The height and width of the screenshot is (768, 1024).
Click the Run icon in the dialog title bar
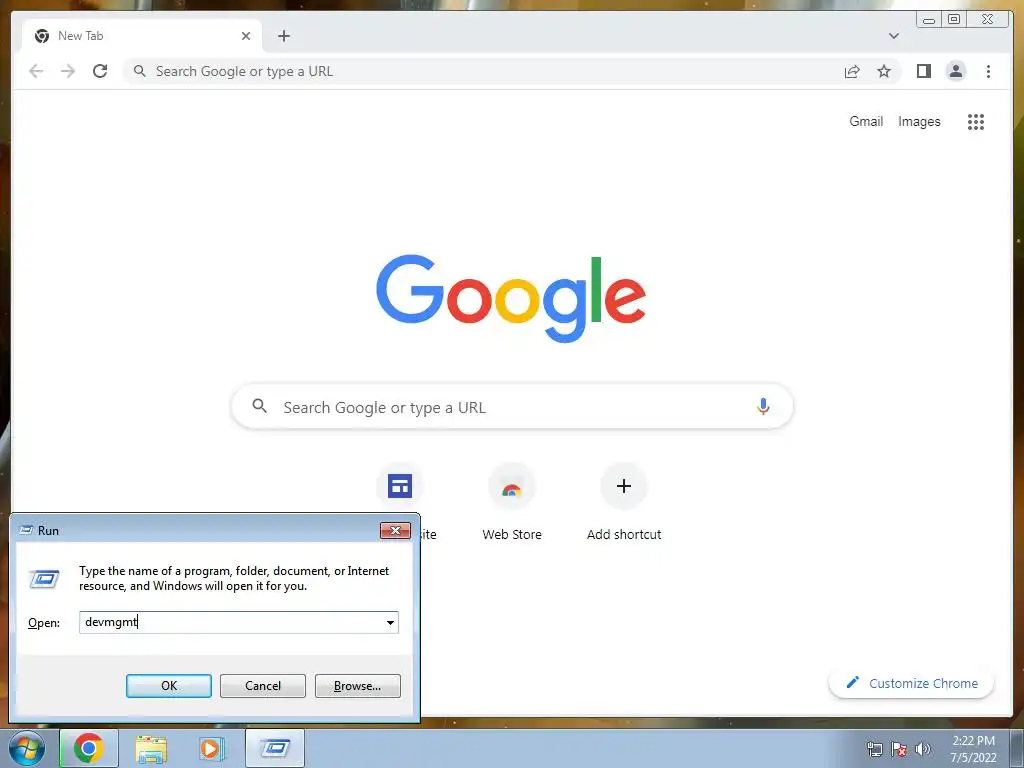26,530
